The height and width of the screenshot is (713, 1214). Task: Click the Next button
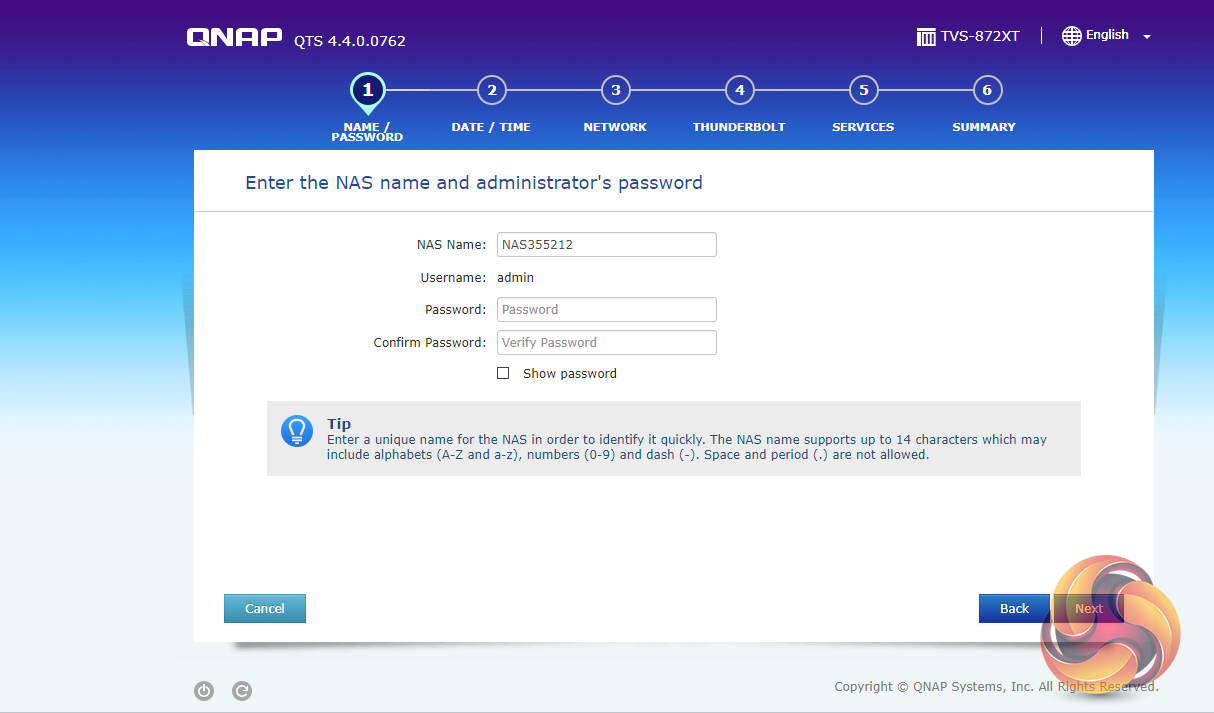(x=1089, y=608)
